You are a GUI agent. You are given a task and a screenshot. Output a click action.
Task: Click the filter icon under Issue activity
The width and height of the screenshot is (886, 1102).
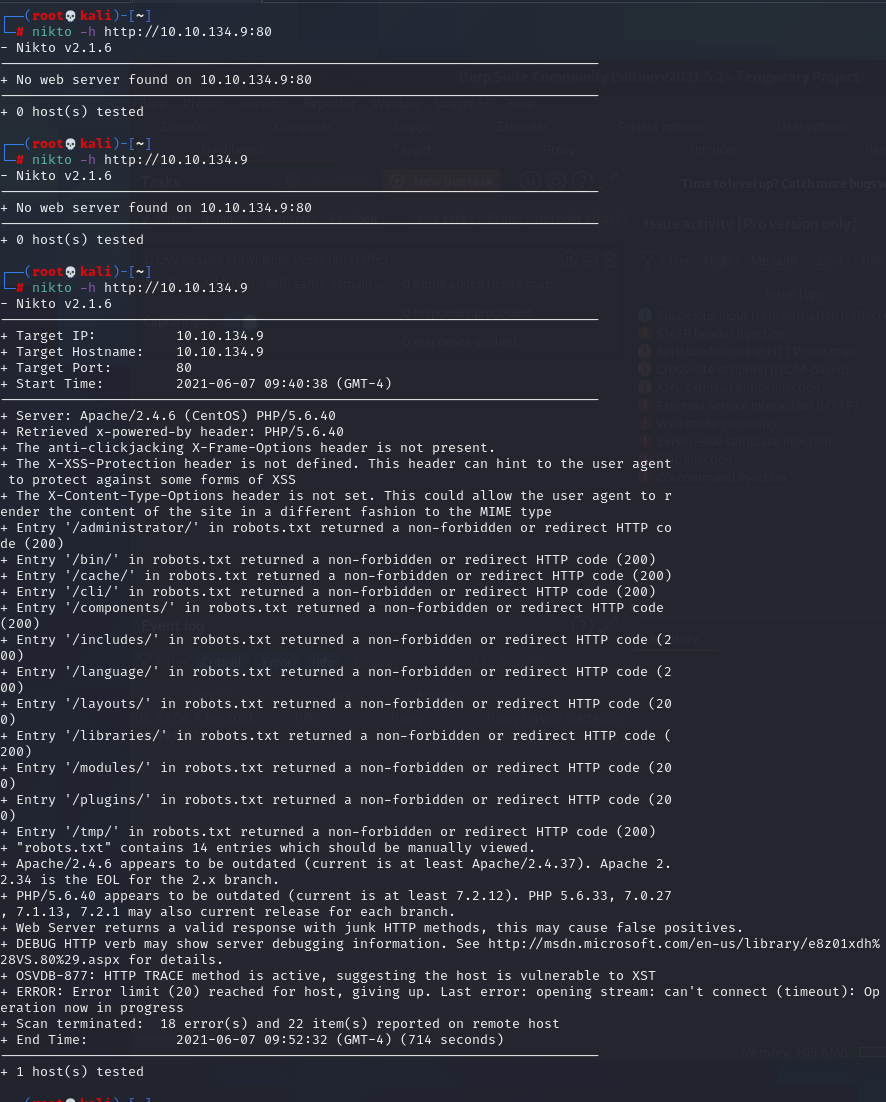(648, 259)
